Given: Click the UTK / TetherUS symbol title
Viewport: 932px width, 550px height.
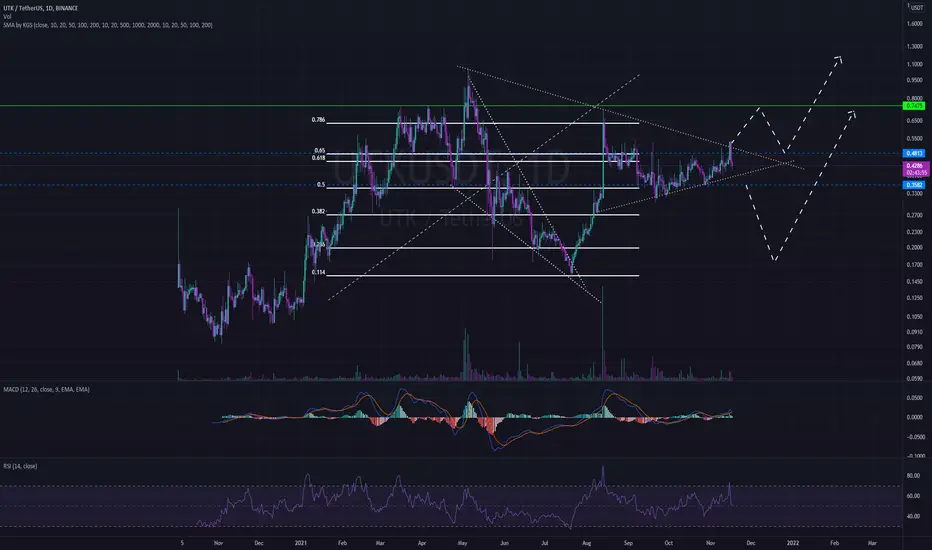Looking at the screenshot, I should pos(40,8).
